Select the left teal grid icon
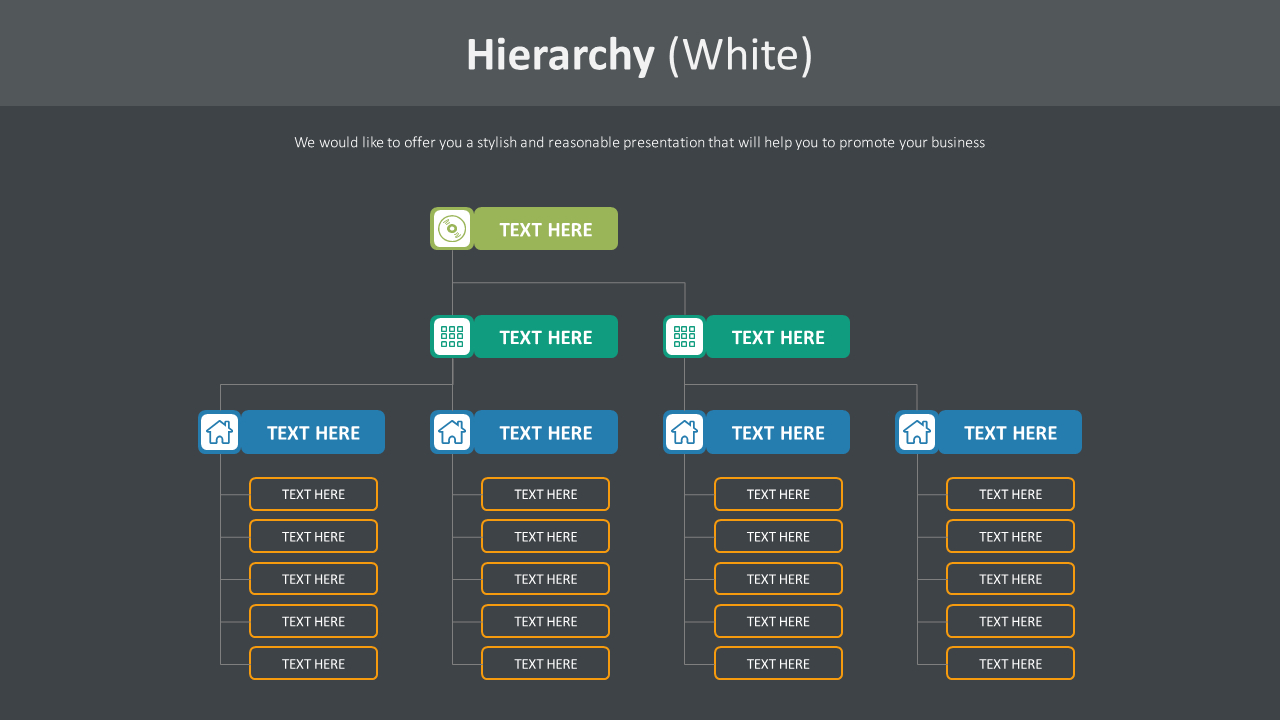 (452, 337)
